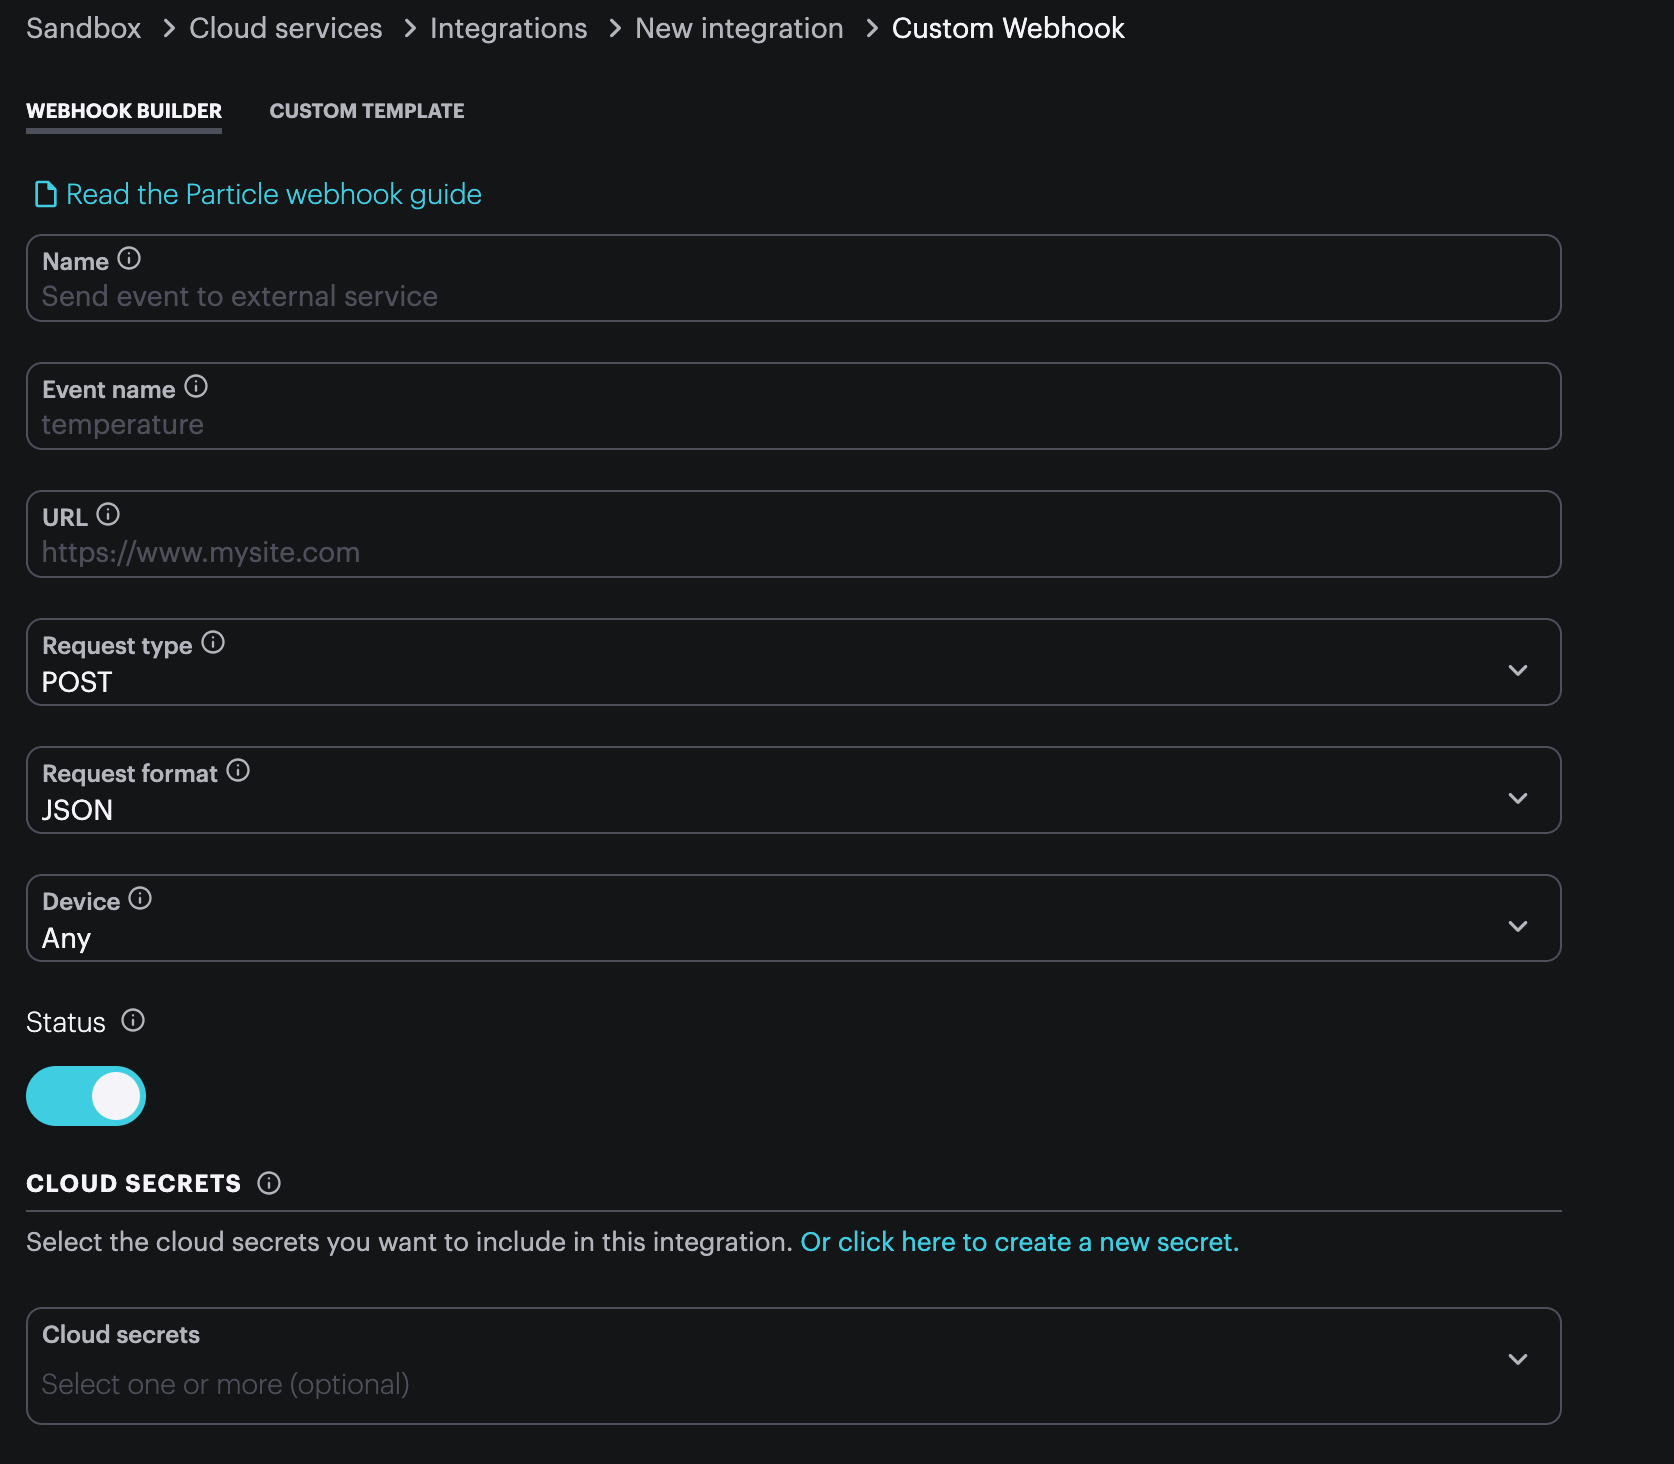1674x1464 pixels.
Task: Go back to New integration breadcrumb
Action: tap(739, 28)
